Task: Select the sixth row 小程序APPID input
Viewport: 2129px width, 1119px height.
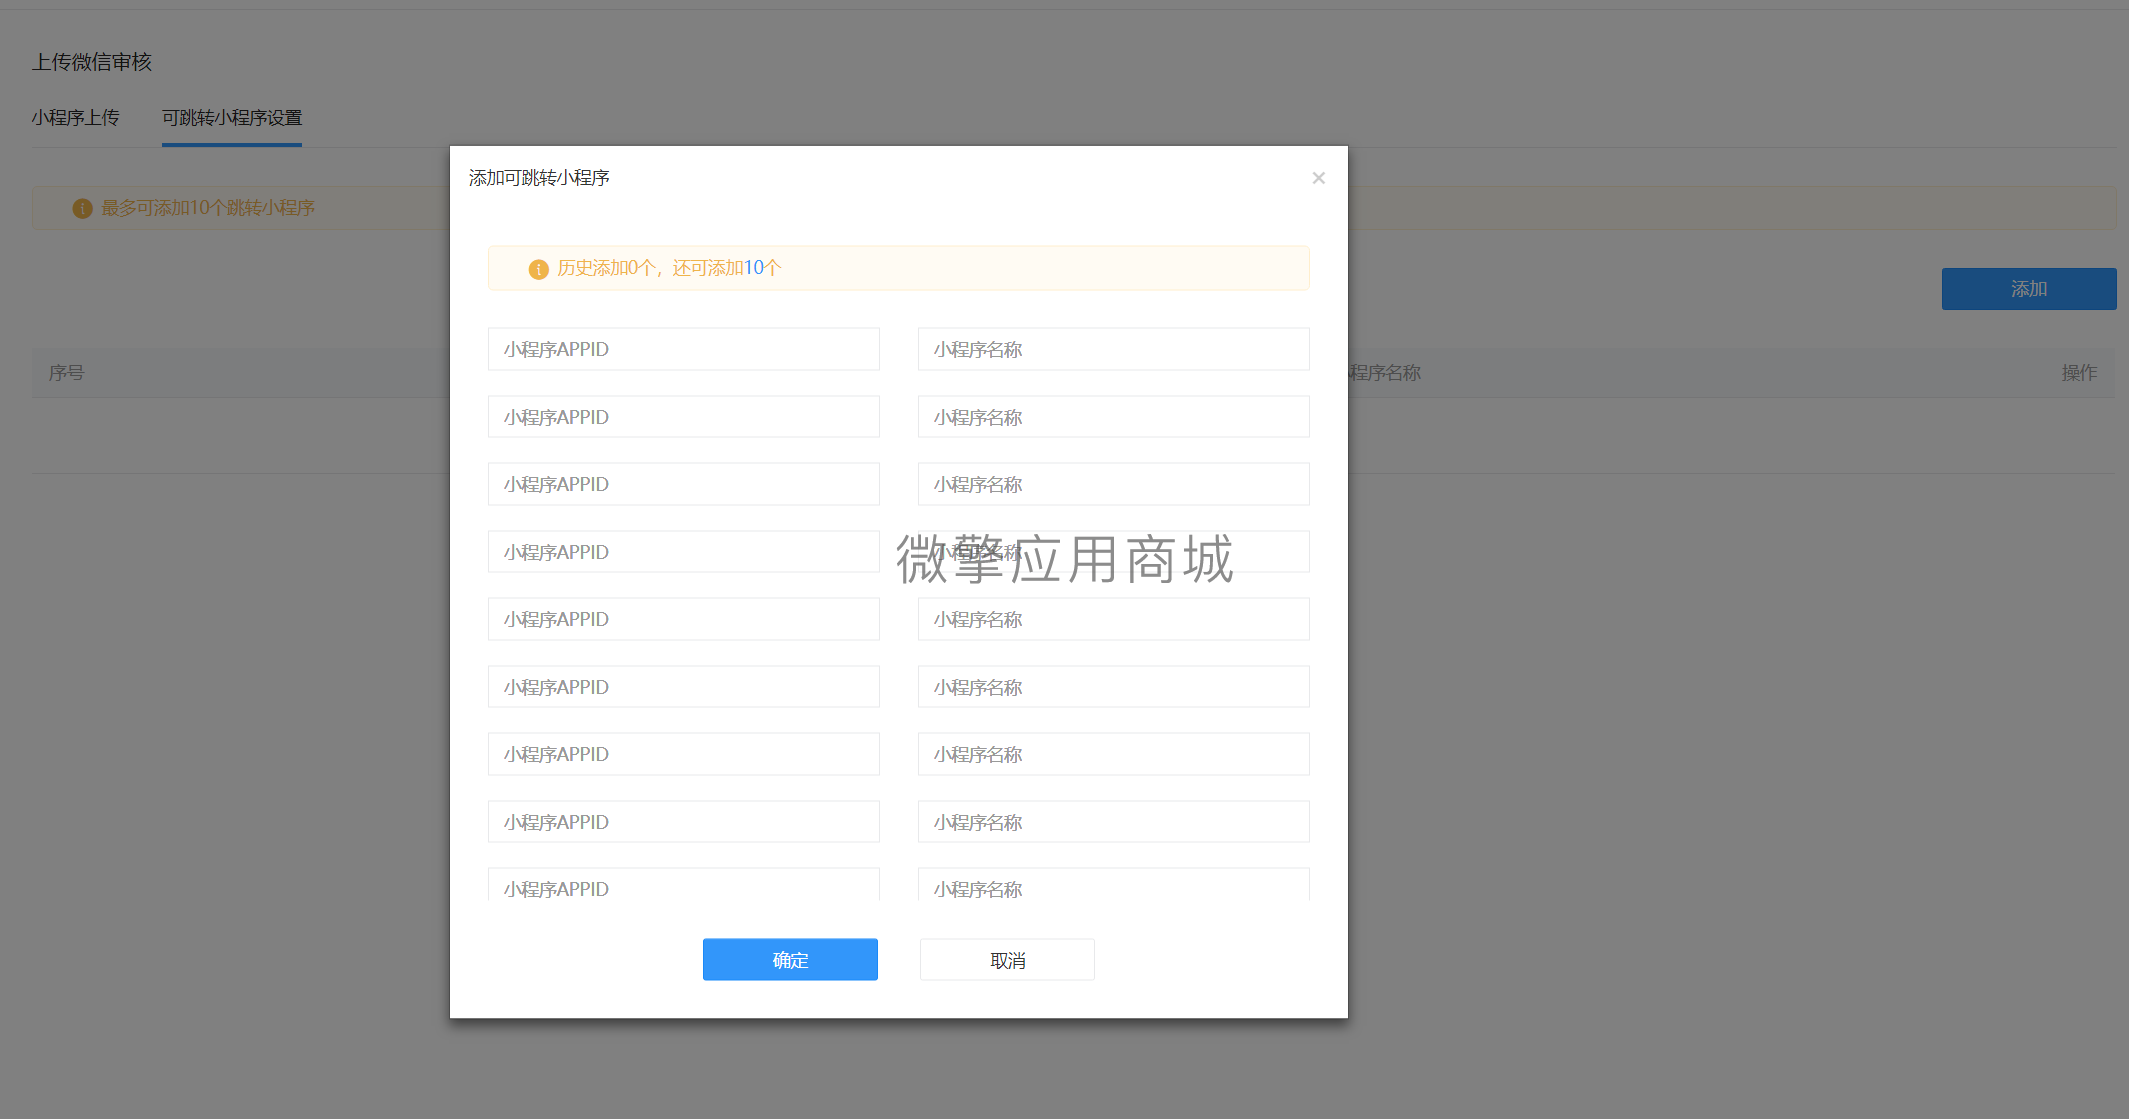Action: tap(684, 687)
